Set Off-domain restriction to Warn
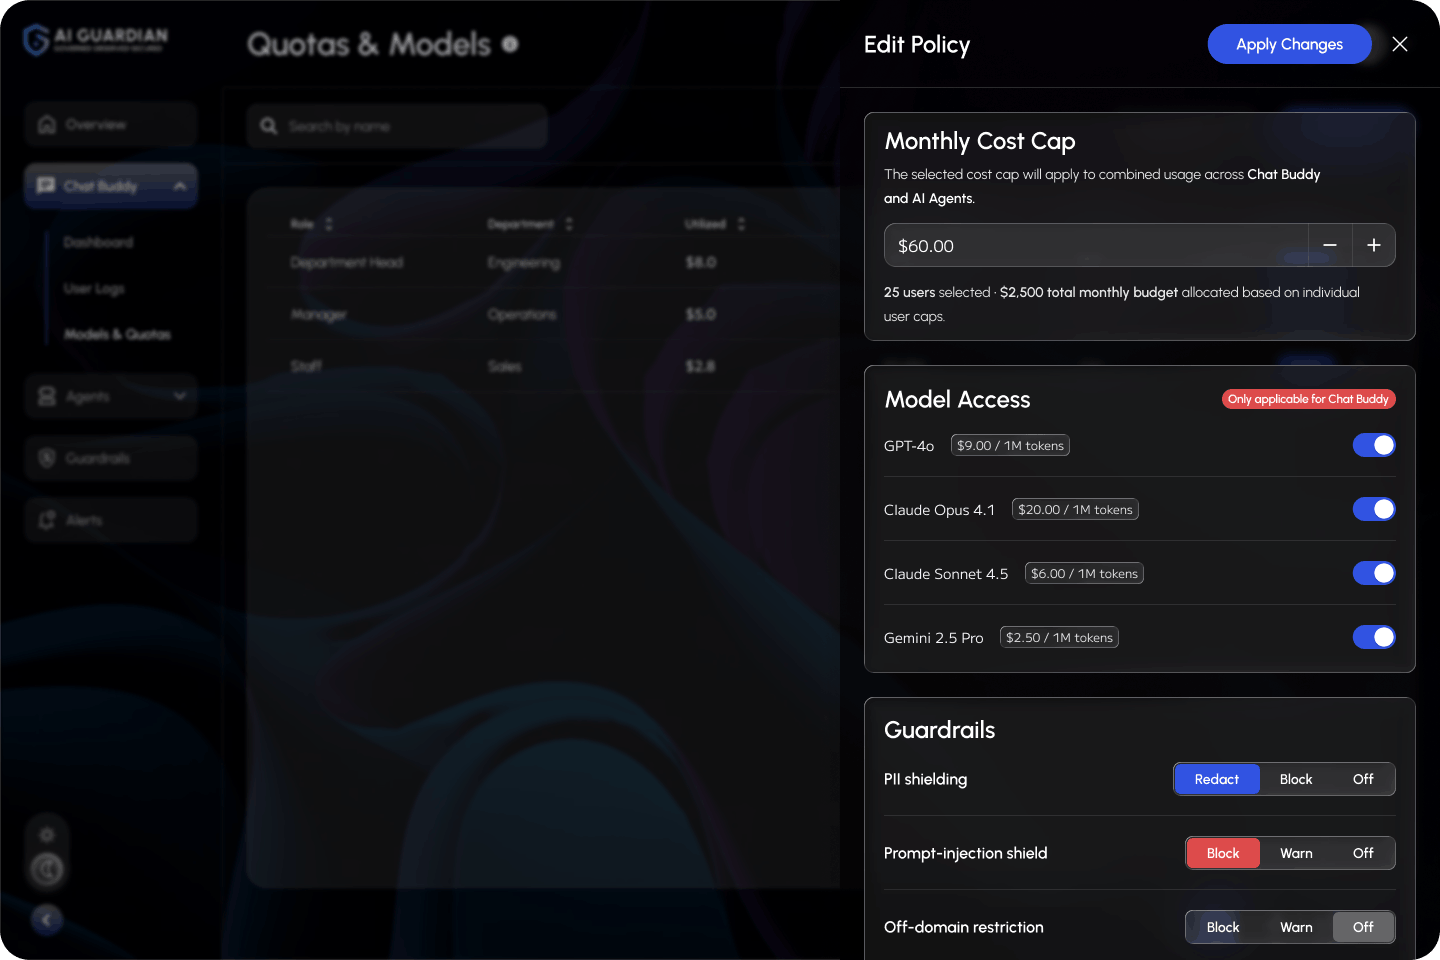The image size is (1440, 960). click(x=1296, y=927)
